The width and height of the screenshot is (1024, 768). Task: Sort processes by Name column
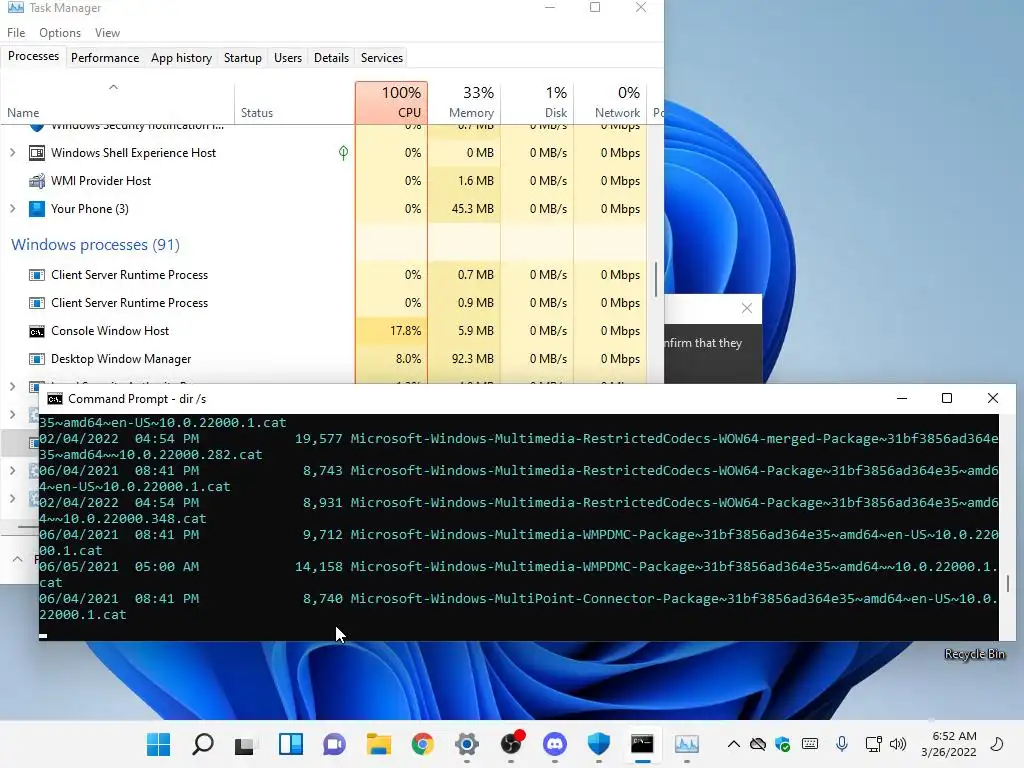pyautogui.click(x=117, y=103)
